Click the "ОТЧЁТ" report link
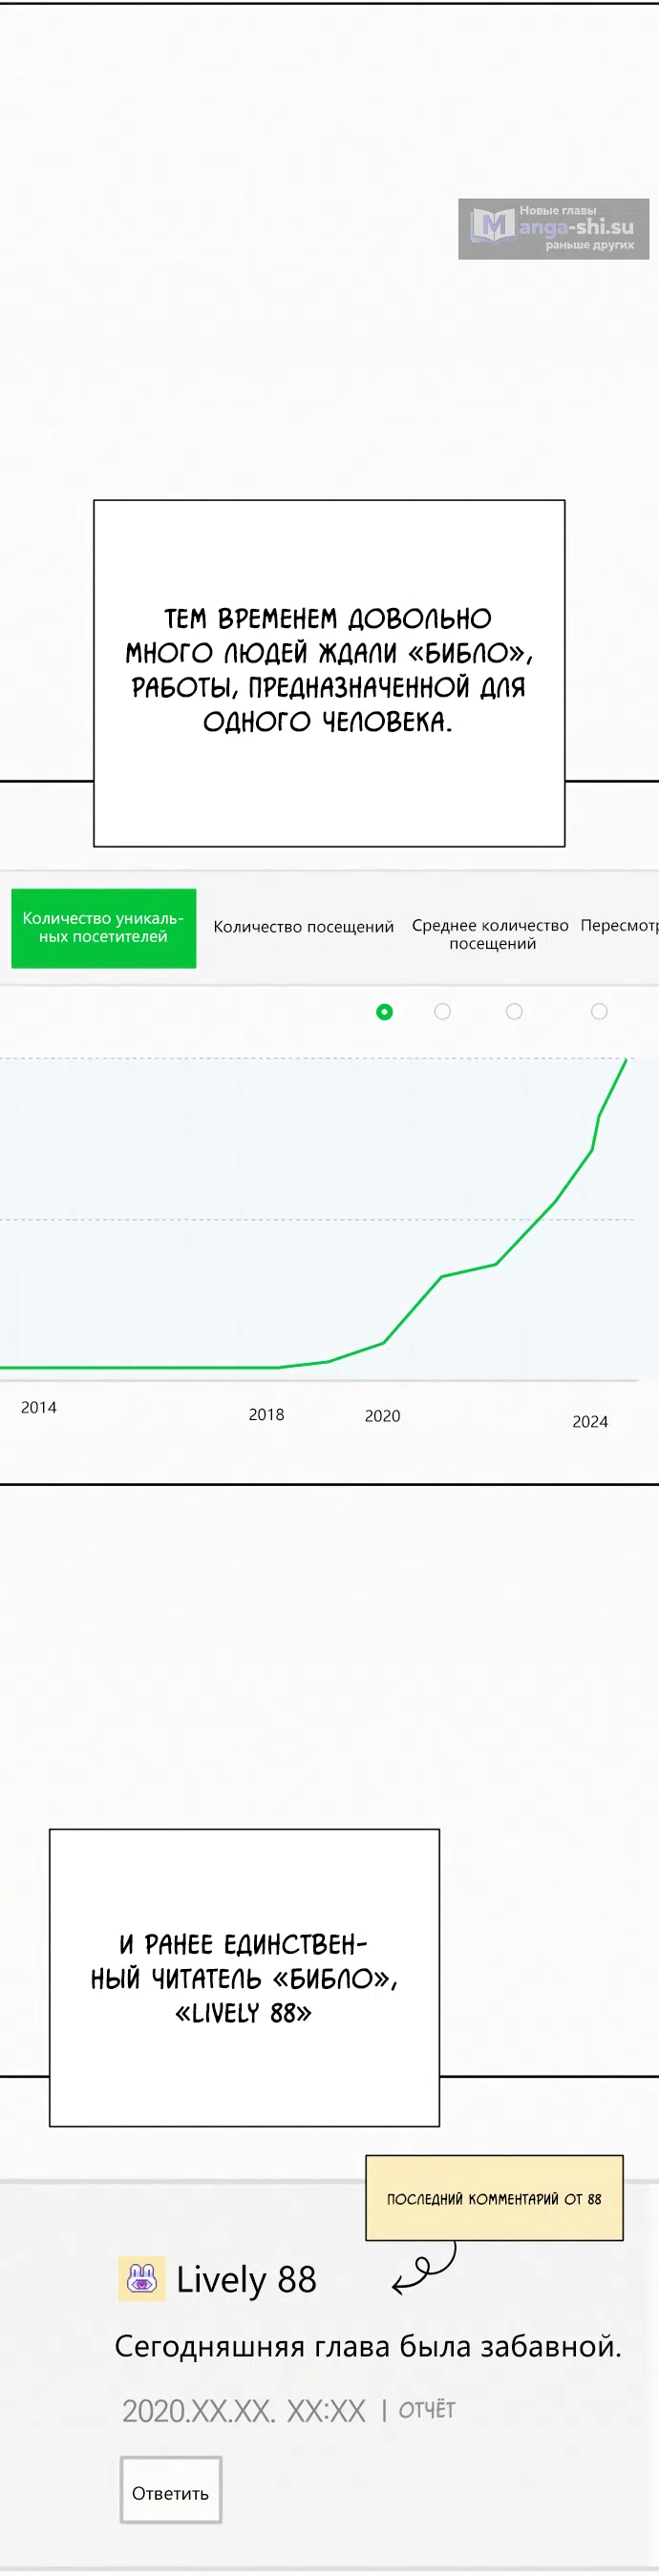The height and width of the screenshot is (2576, 659). tap(427, 2410)
